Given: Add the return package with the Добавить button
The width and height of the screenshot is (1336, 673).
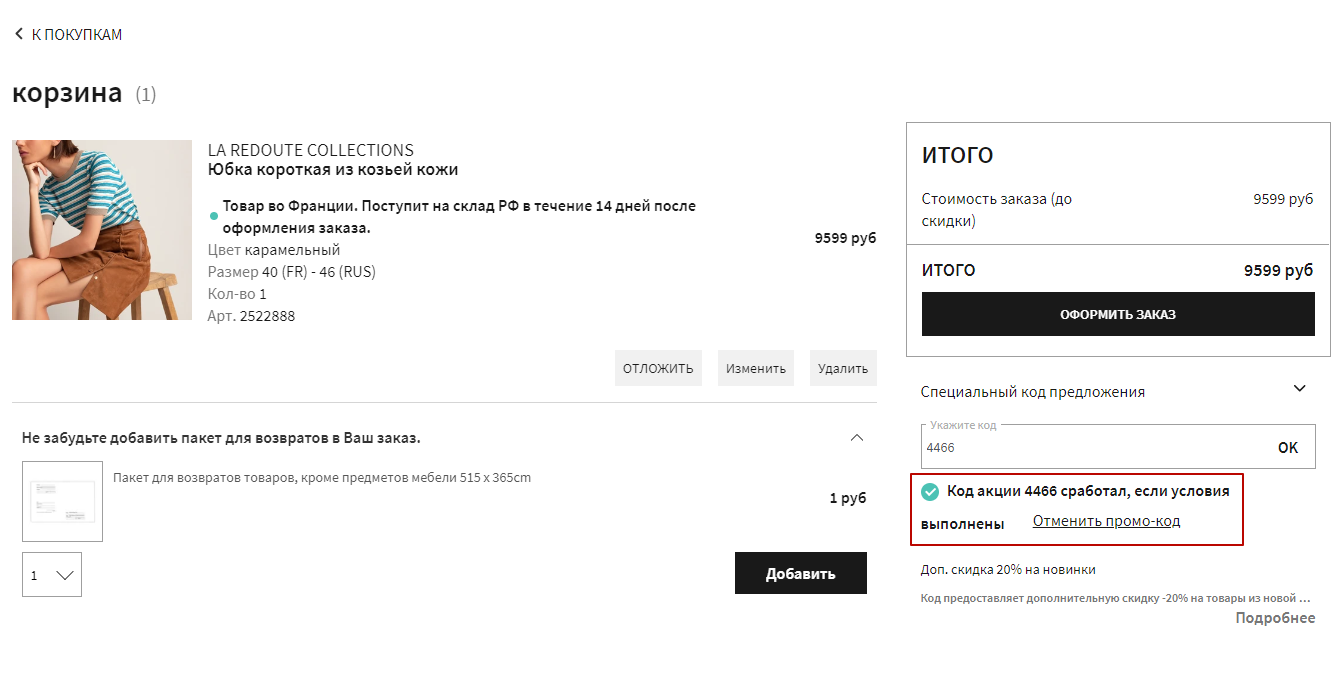Looking at the screenshot, I should point(800,574).
